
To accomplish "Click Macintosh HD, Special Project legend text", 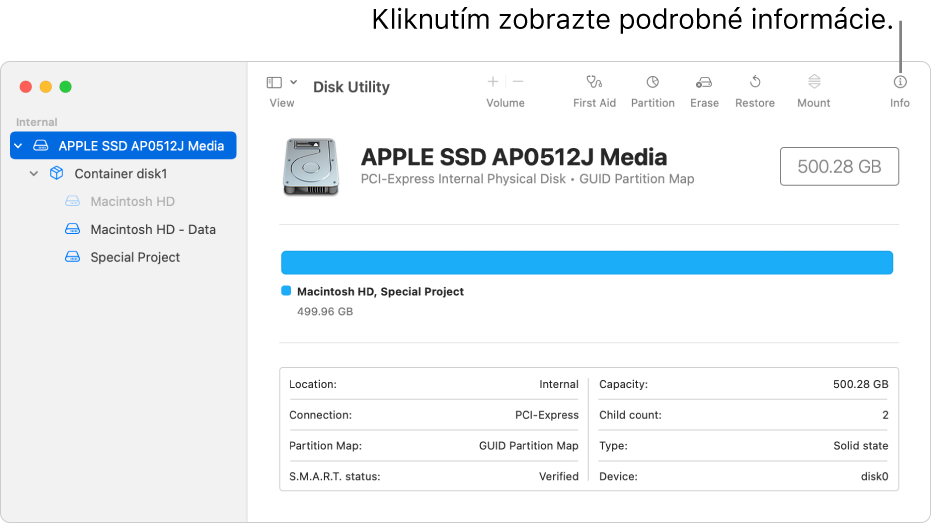I will tap(380, 291).
